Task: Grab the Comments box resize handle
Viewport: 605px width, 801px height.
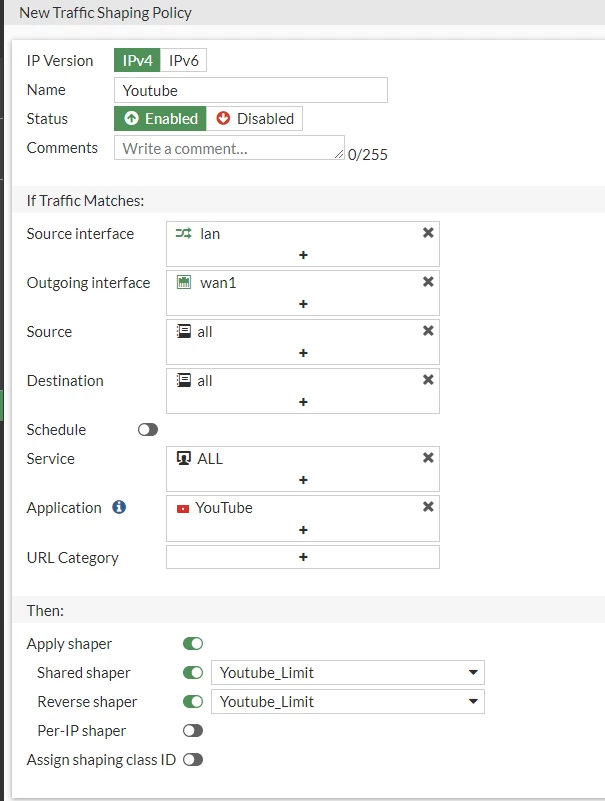Action: [339, 154]
